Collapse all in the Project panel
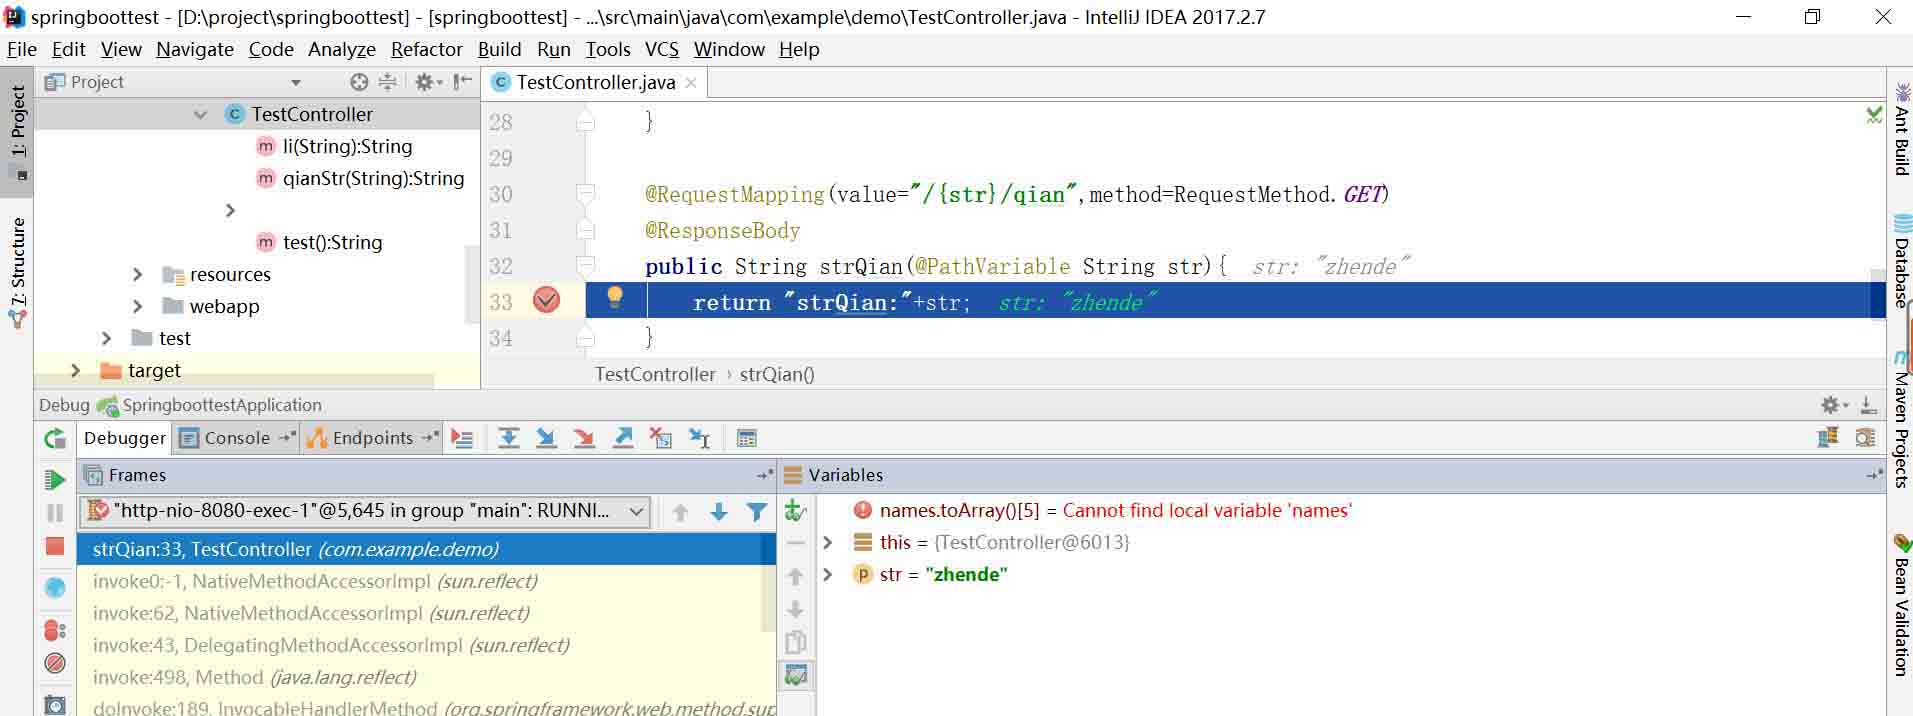This screenshot has height=716, width=1913. click(387, 82)
